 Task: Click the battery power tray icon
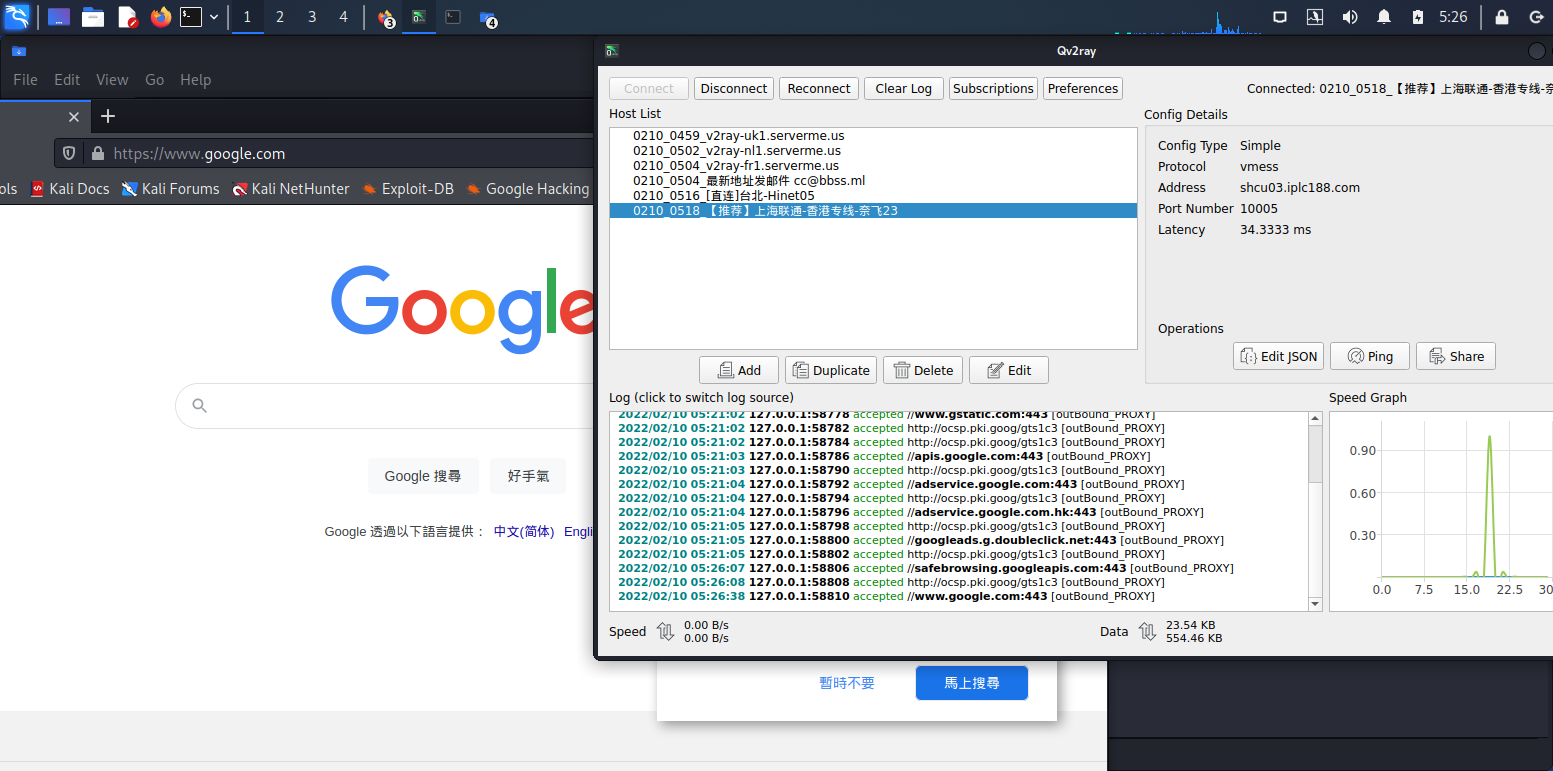(1417, 17)
